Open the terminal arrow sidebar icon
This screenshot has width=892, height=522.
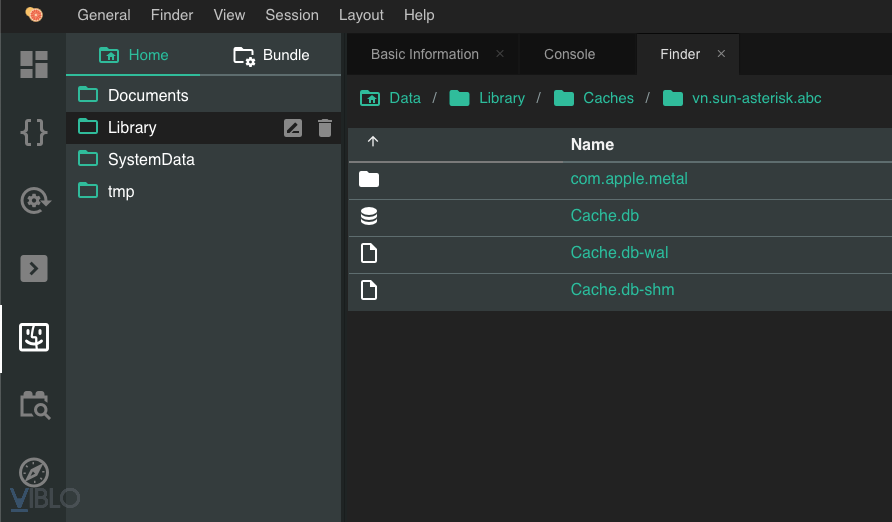34,268
